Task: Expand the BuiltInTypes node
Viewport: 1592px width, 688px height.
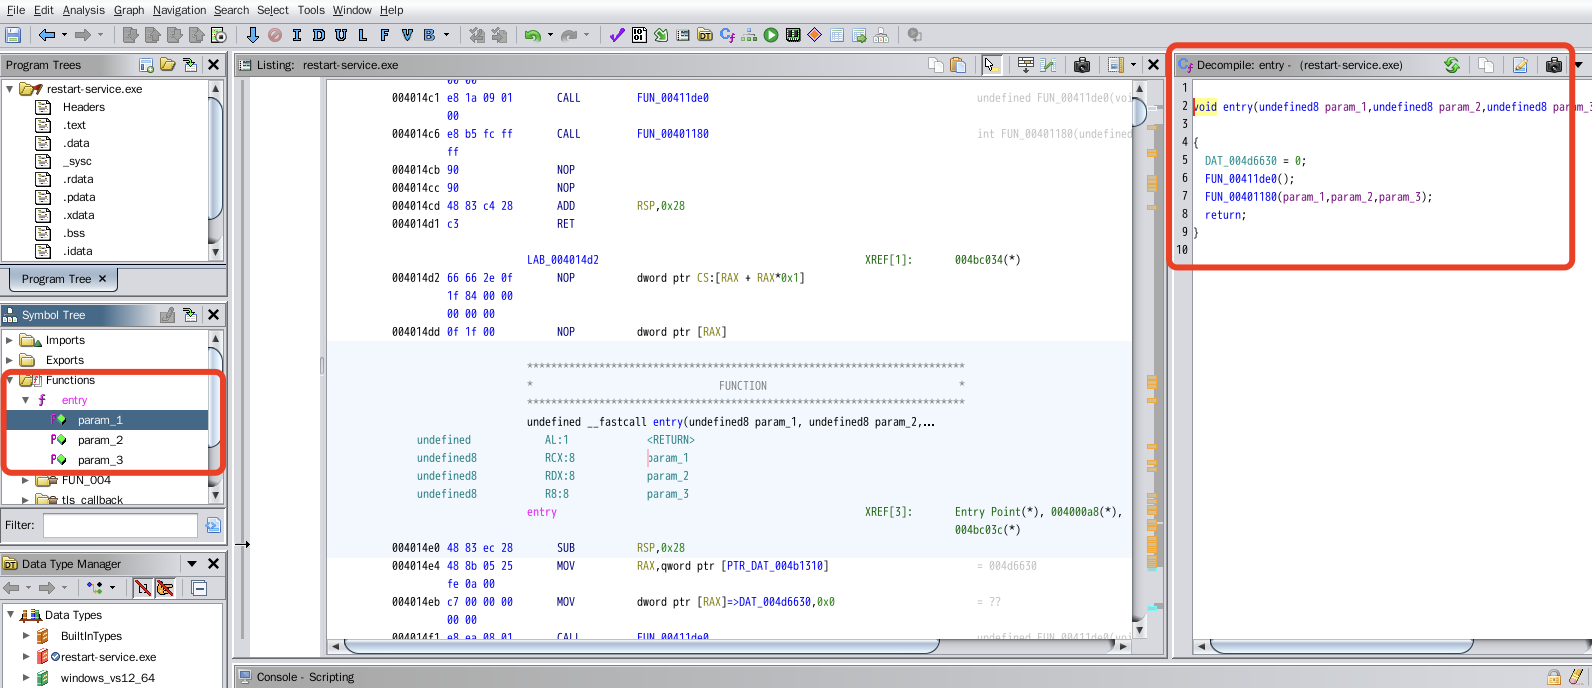Action: coord(26,636)
